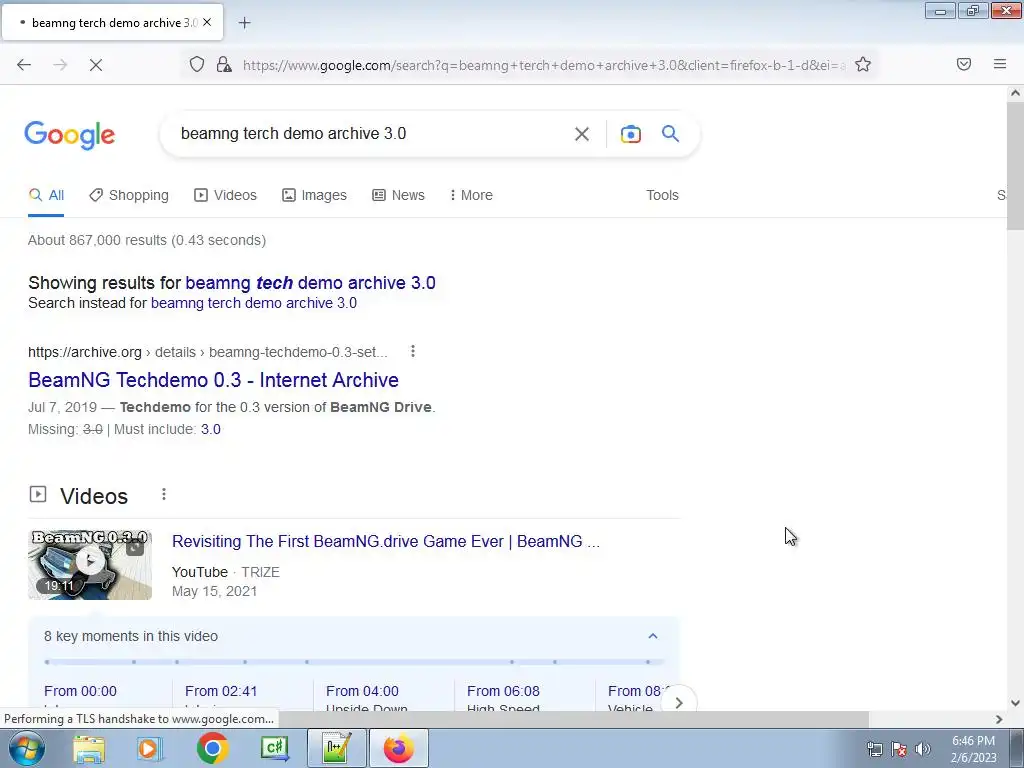Open the taskbar clock showing 6:46 PM
This screenshot has width=1024, height=768.
[x=973, y=749]
